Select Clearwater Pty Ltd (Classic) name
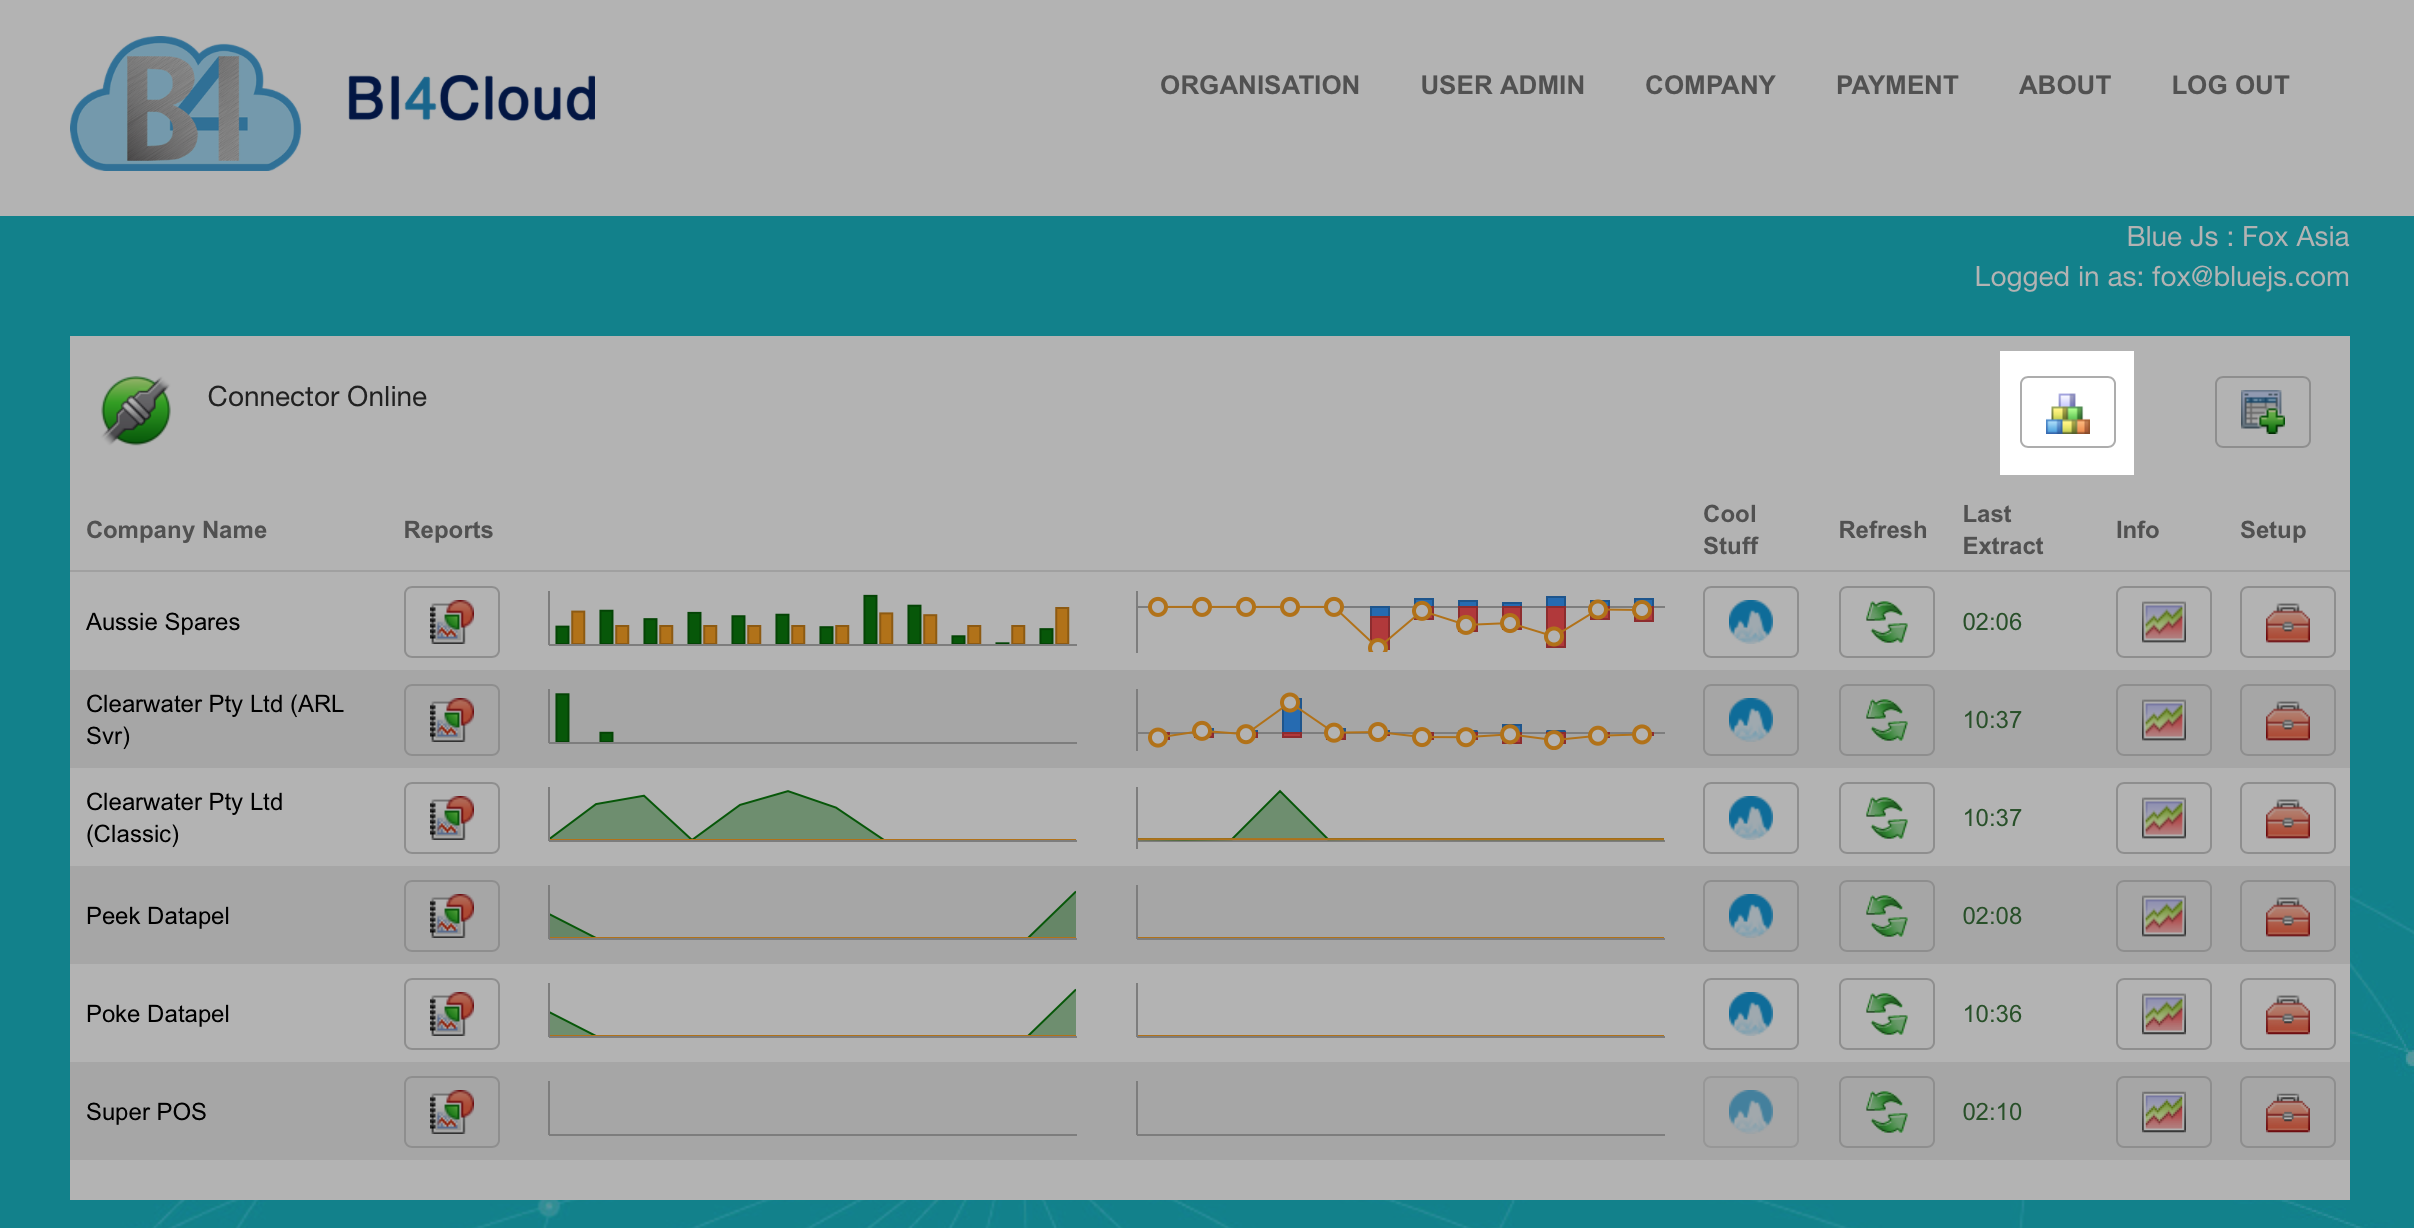Image resolution: width=2414 pixels, height=1228 pixels. 184,818
